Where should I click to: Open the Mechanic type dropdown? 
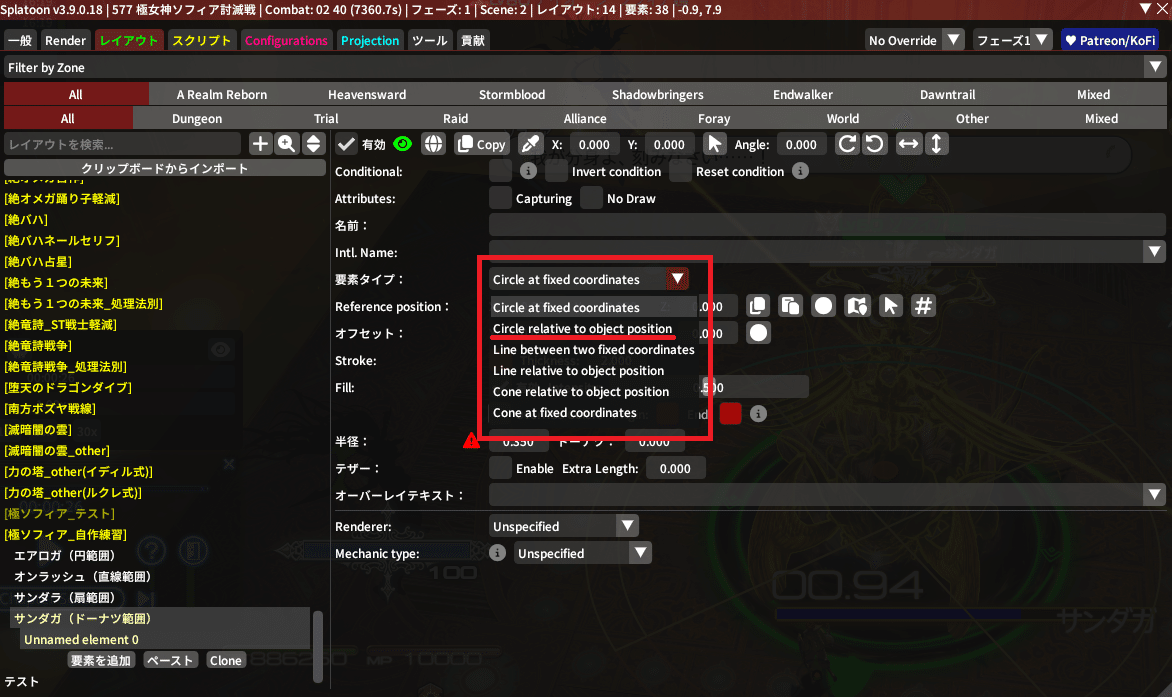pyautogui.click(x=582, y=553)
